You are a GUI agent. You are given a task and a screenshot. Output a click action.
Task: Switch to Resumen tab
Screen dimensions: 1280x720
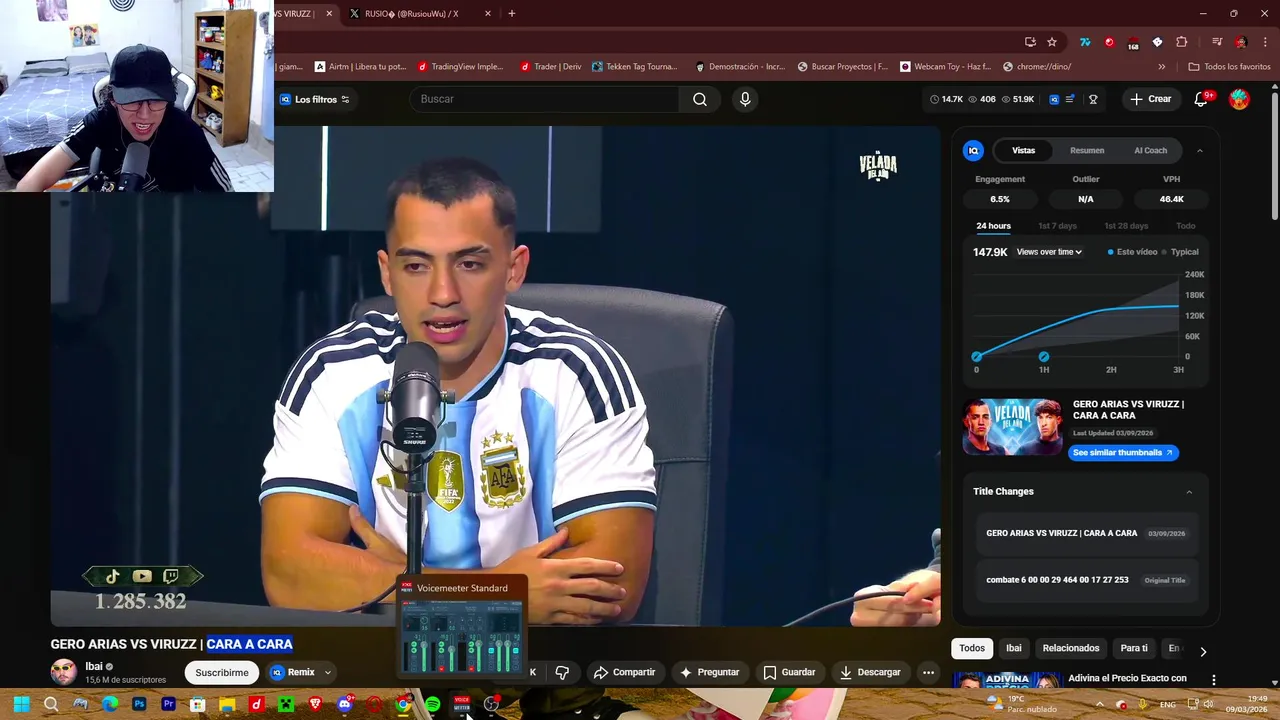[1087, 150]
